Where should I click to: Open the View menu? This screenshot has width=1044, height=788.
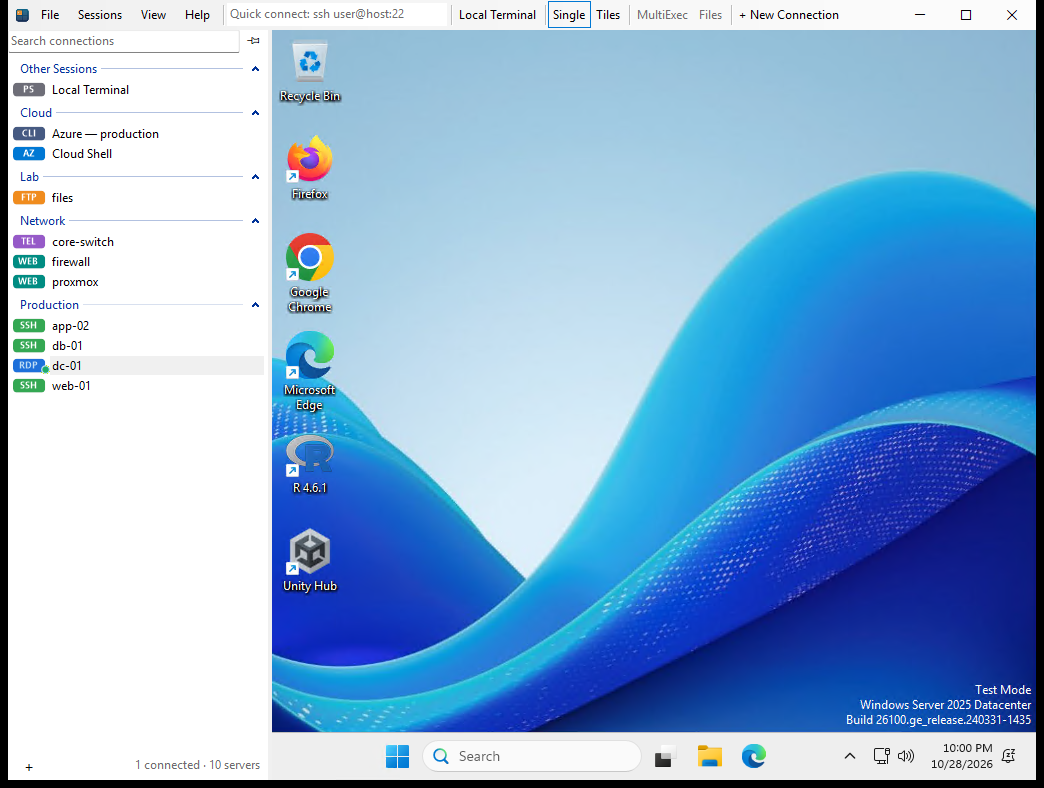153,15
